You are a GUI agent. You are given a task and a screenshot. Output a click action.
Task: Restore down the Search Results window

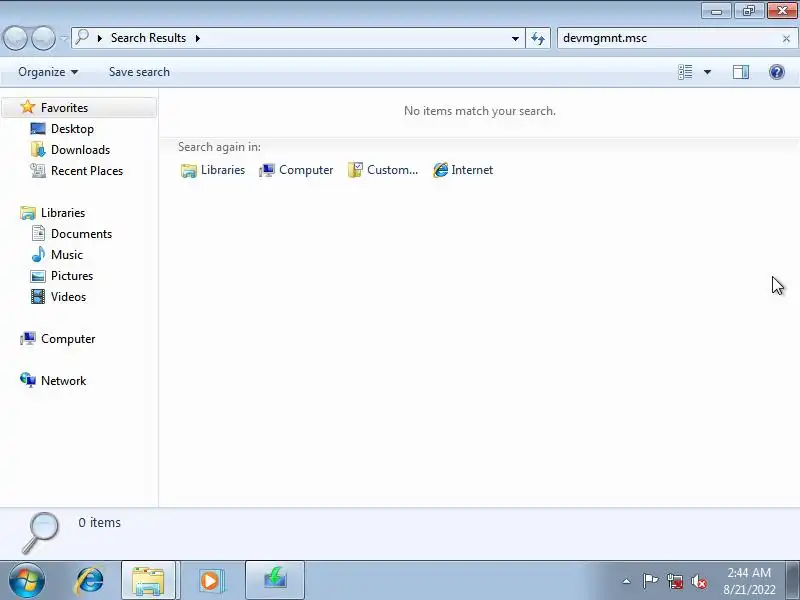(x=748, y=11)
